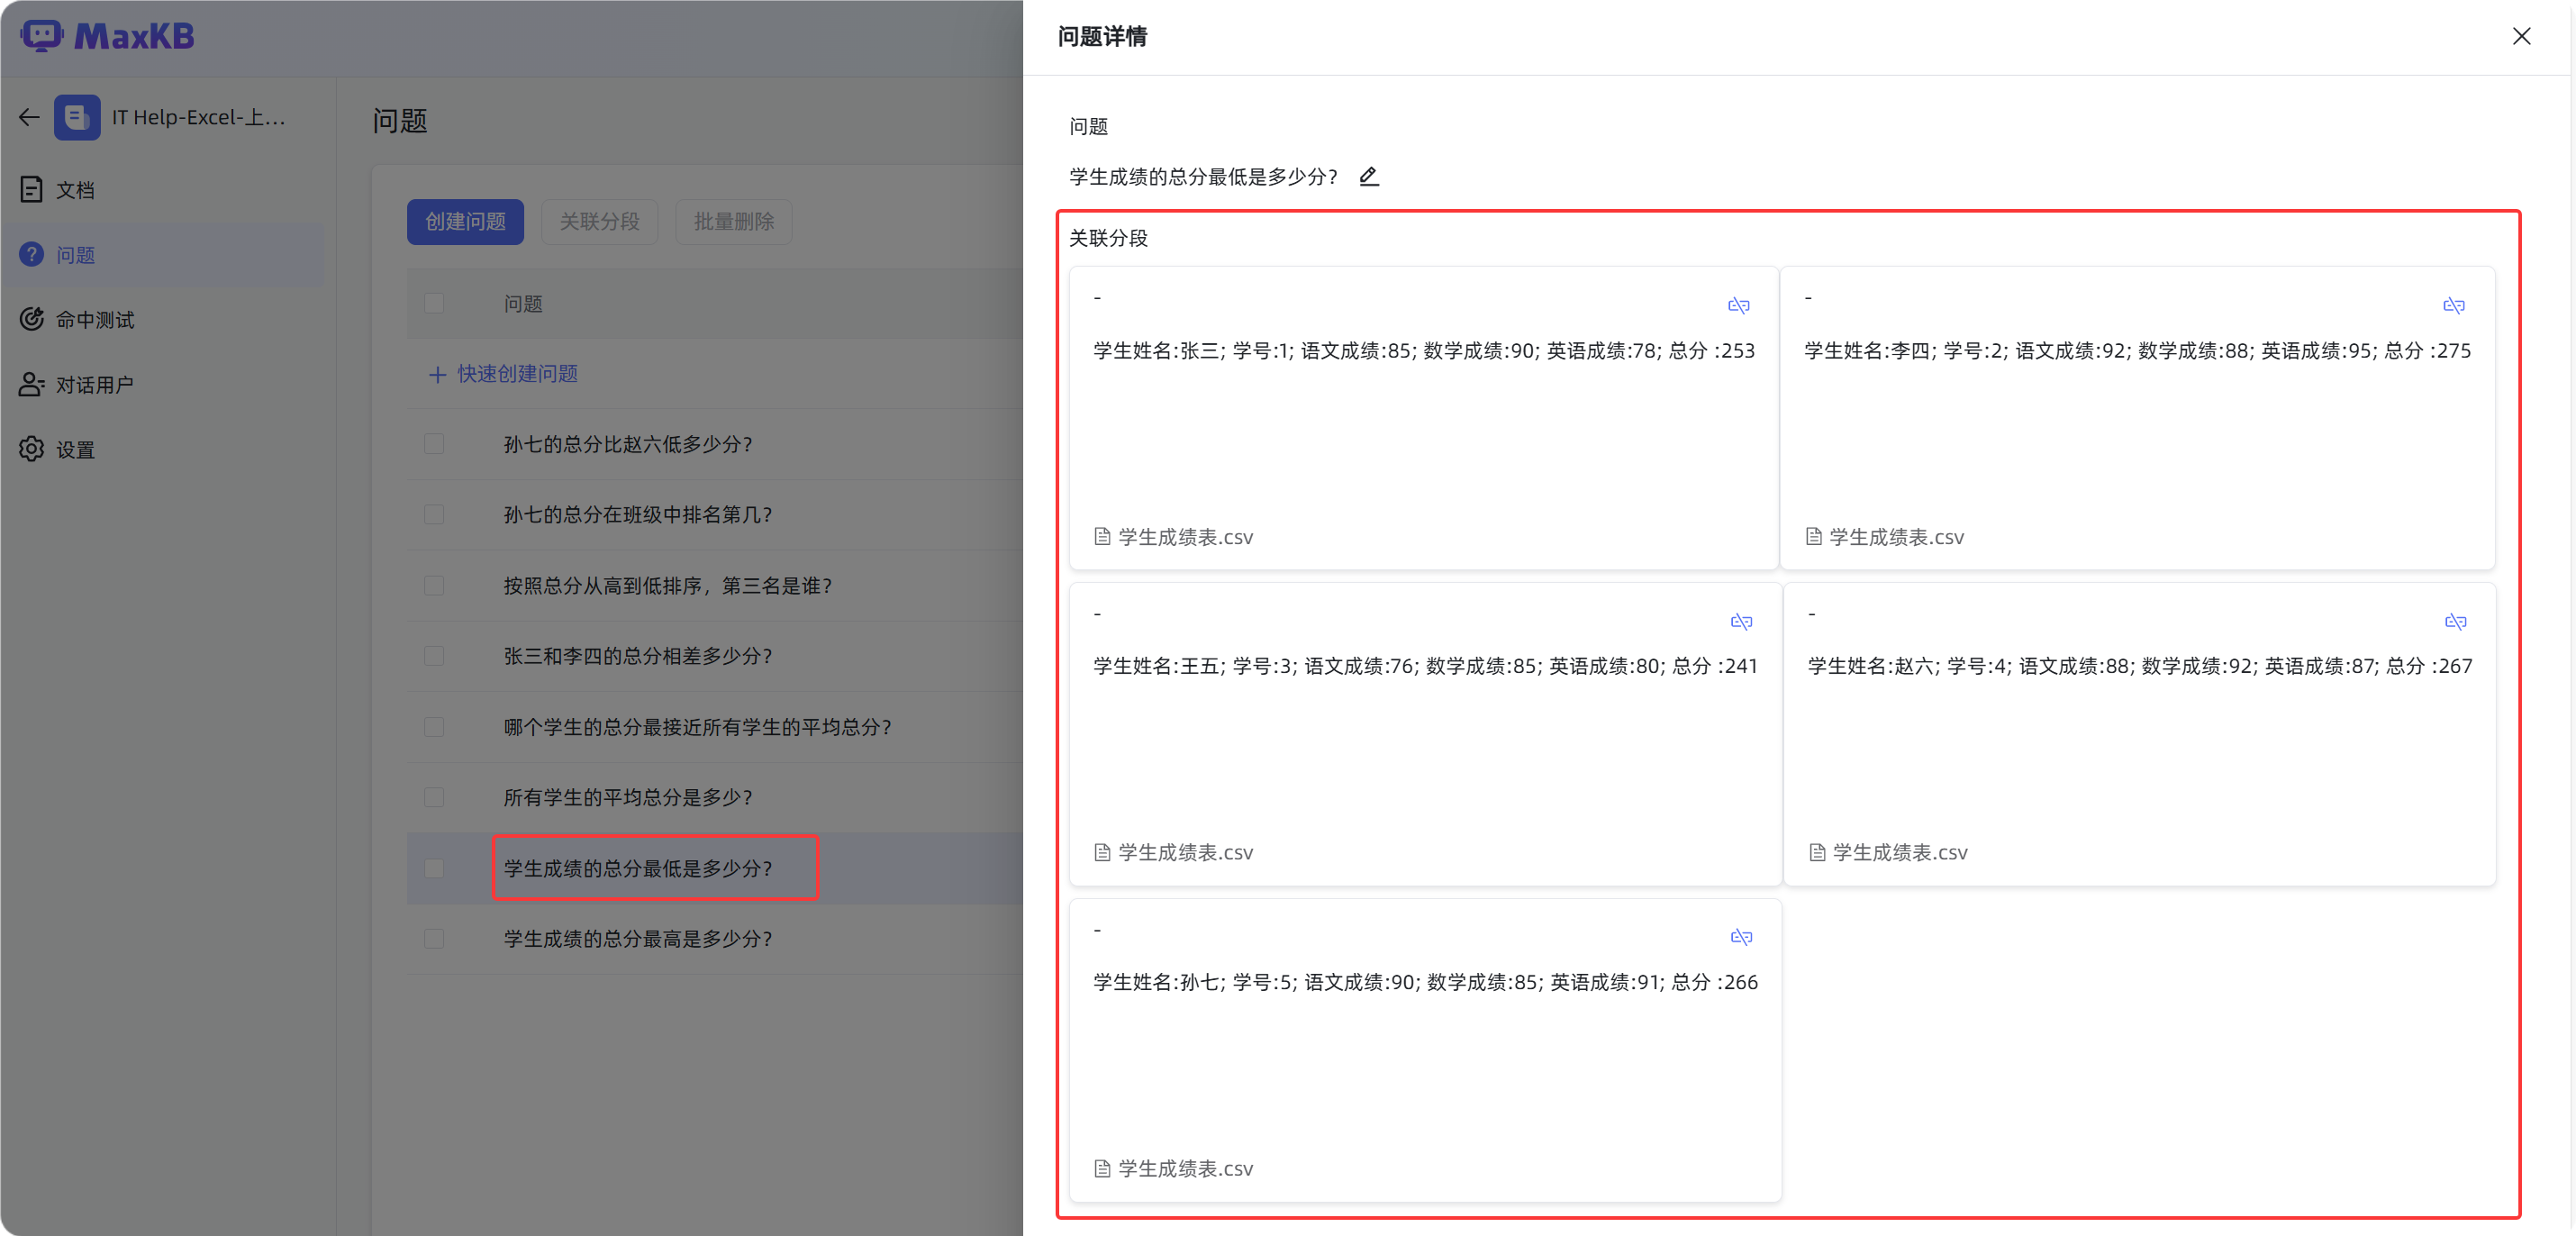Select the question 所有学生的平均总分是多少

(x=627, y=797)
